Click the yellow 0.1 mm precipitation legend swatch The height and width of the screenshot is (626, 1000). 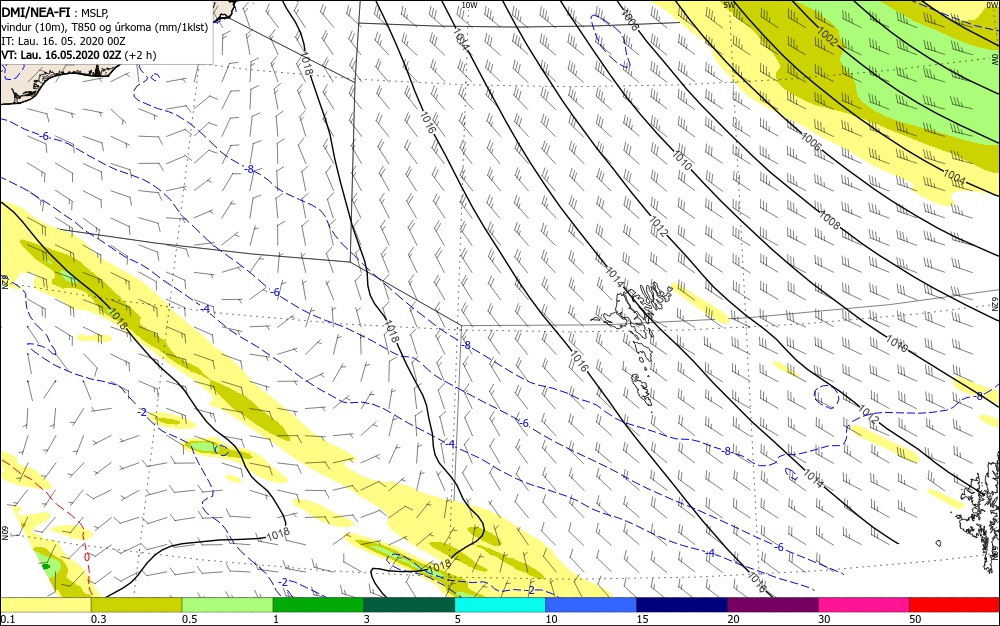coord(46,605)
